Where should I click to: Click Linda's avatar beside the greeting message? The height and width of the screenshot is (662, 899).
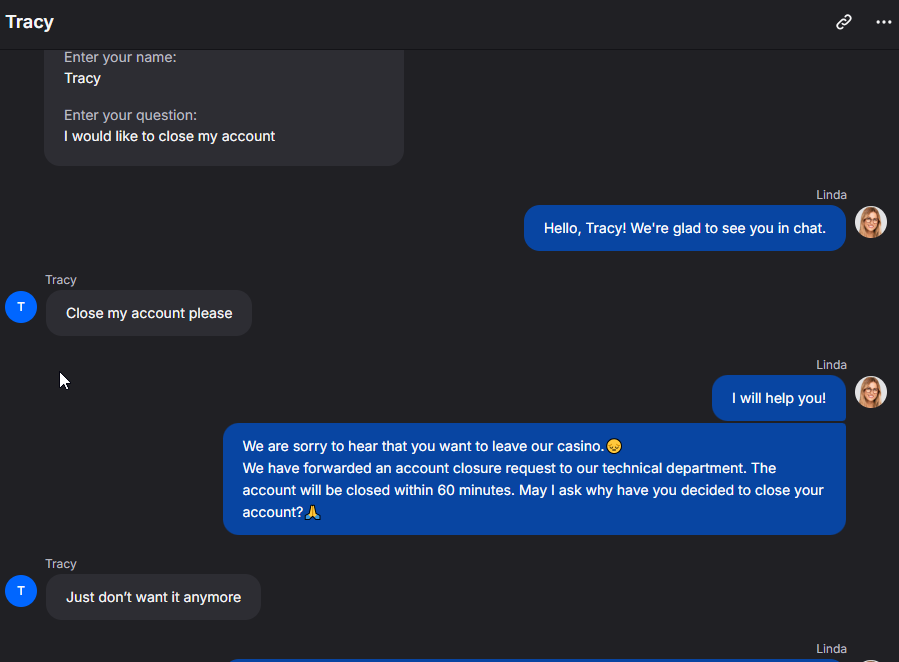870,222
